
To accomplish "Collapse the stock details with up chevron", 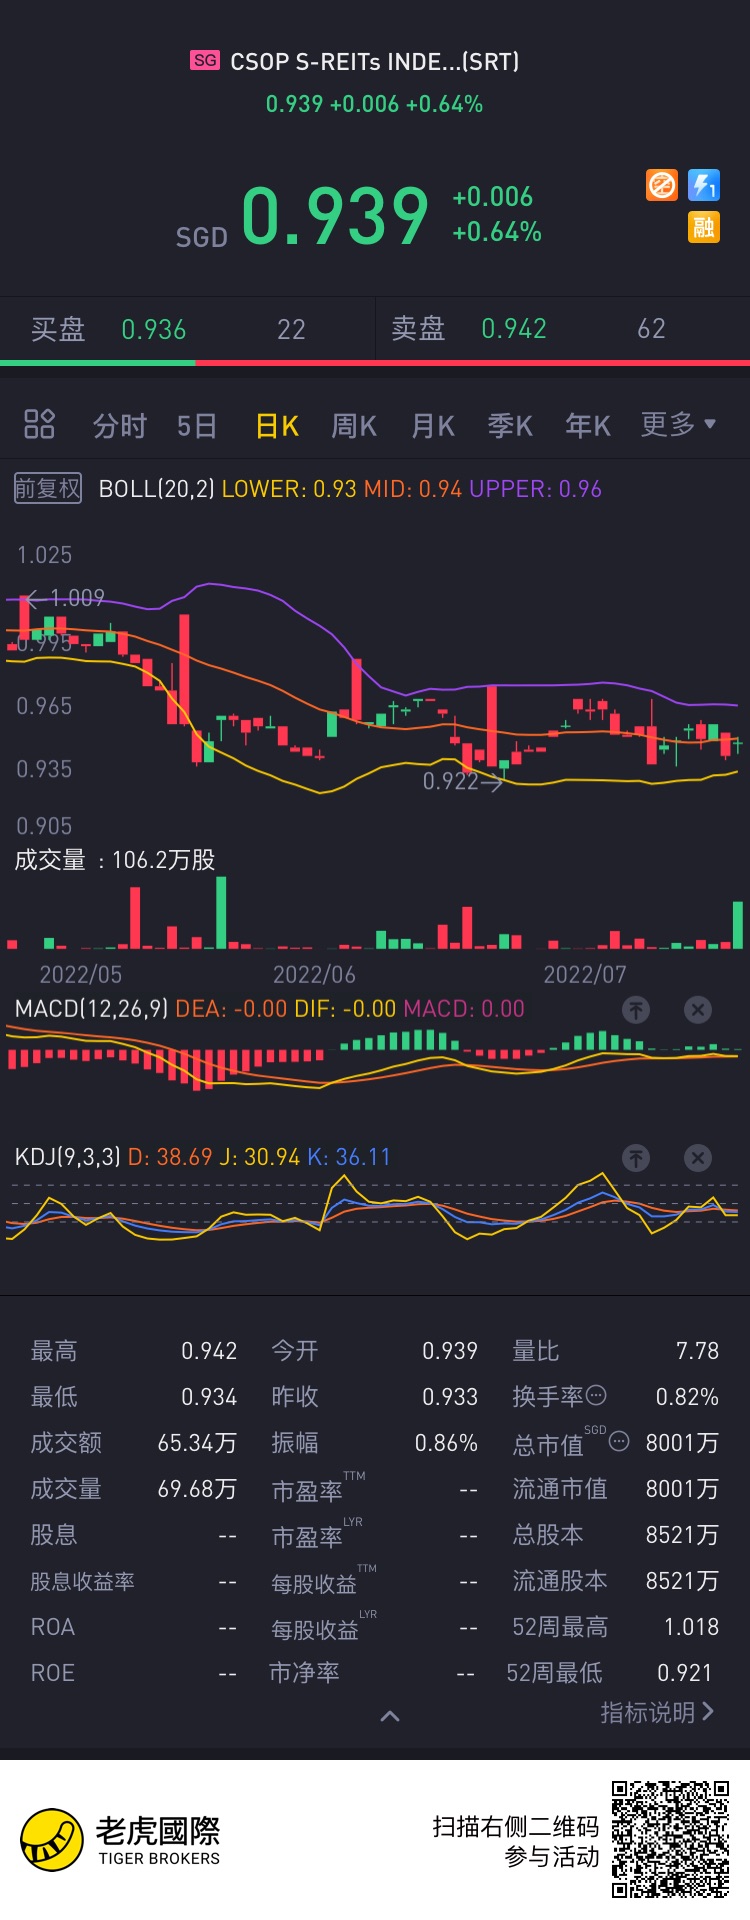I will coord(390,1716).
